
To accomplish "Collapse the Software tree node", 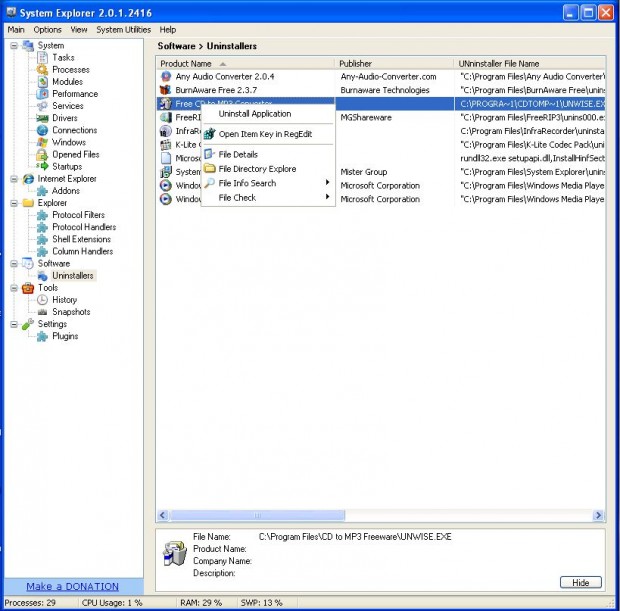I will pyautogui.click(x=14, y=263).
